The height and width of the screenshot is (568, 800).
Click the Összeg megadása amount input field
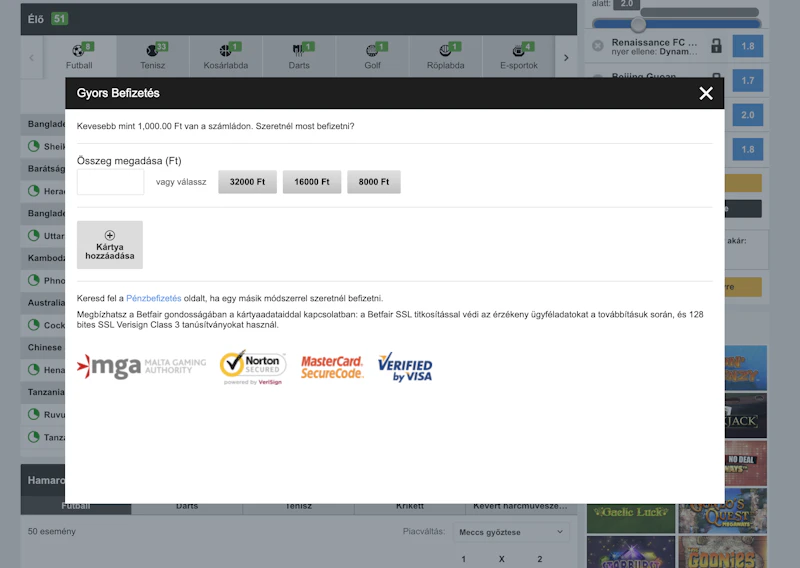[111, 182]
